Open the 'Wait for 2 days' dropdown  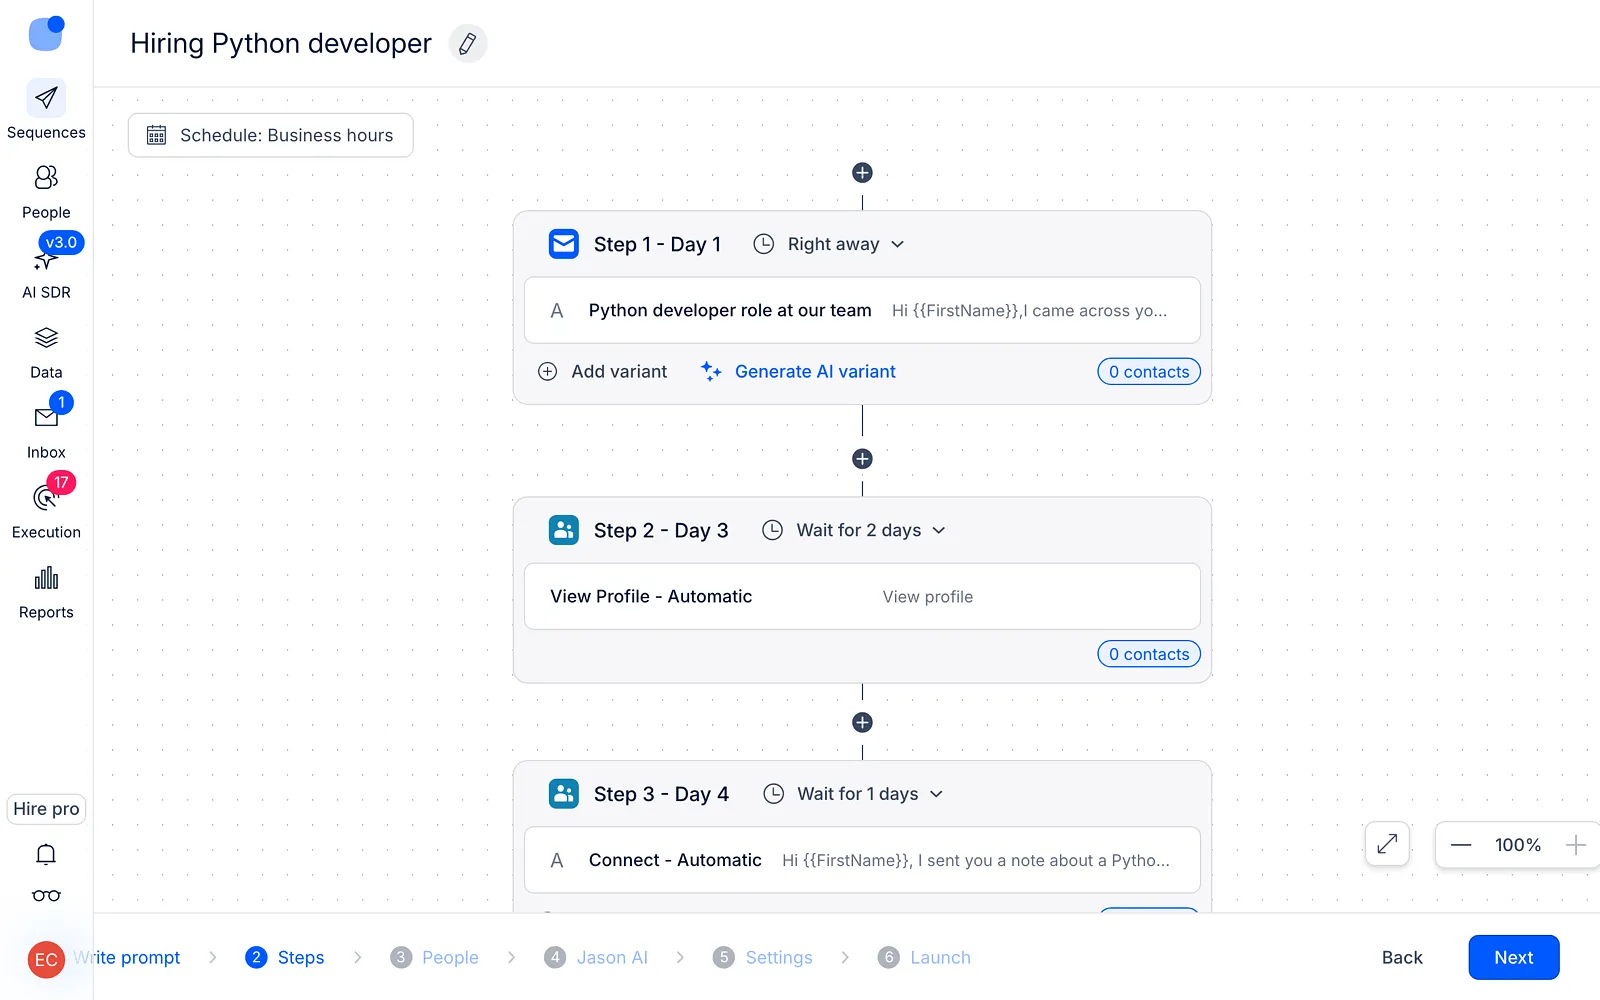pos(854,530)
